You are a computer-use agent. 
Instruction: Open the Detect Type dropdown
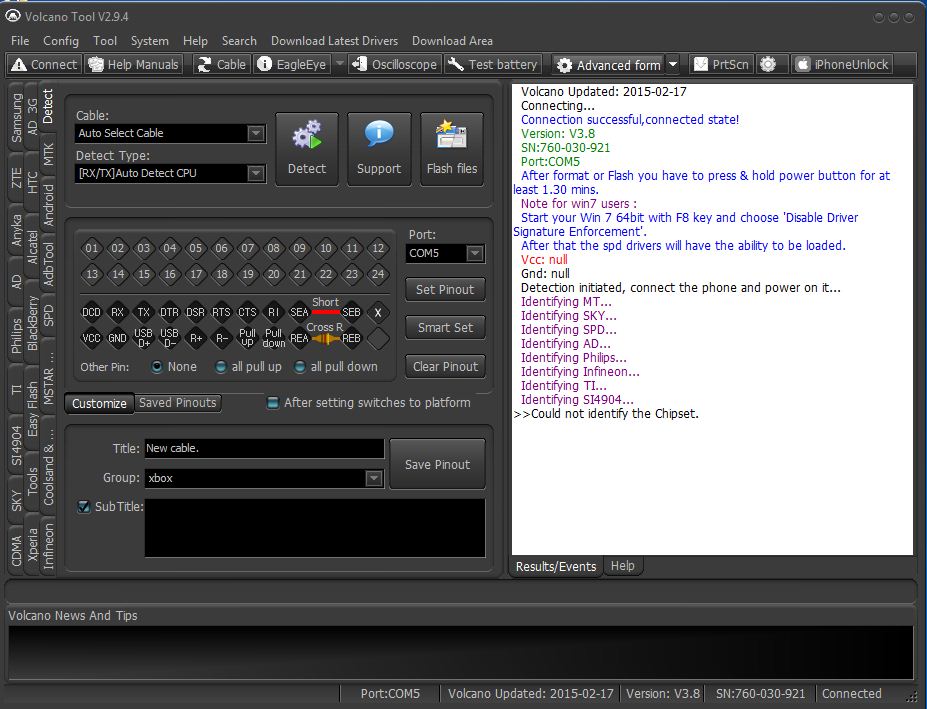tap(256, 173)
